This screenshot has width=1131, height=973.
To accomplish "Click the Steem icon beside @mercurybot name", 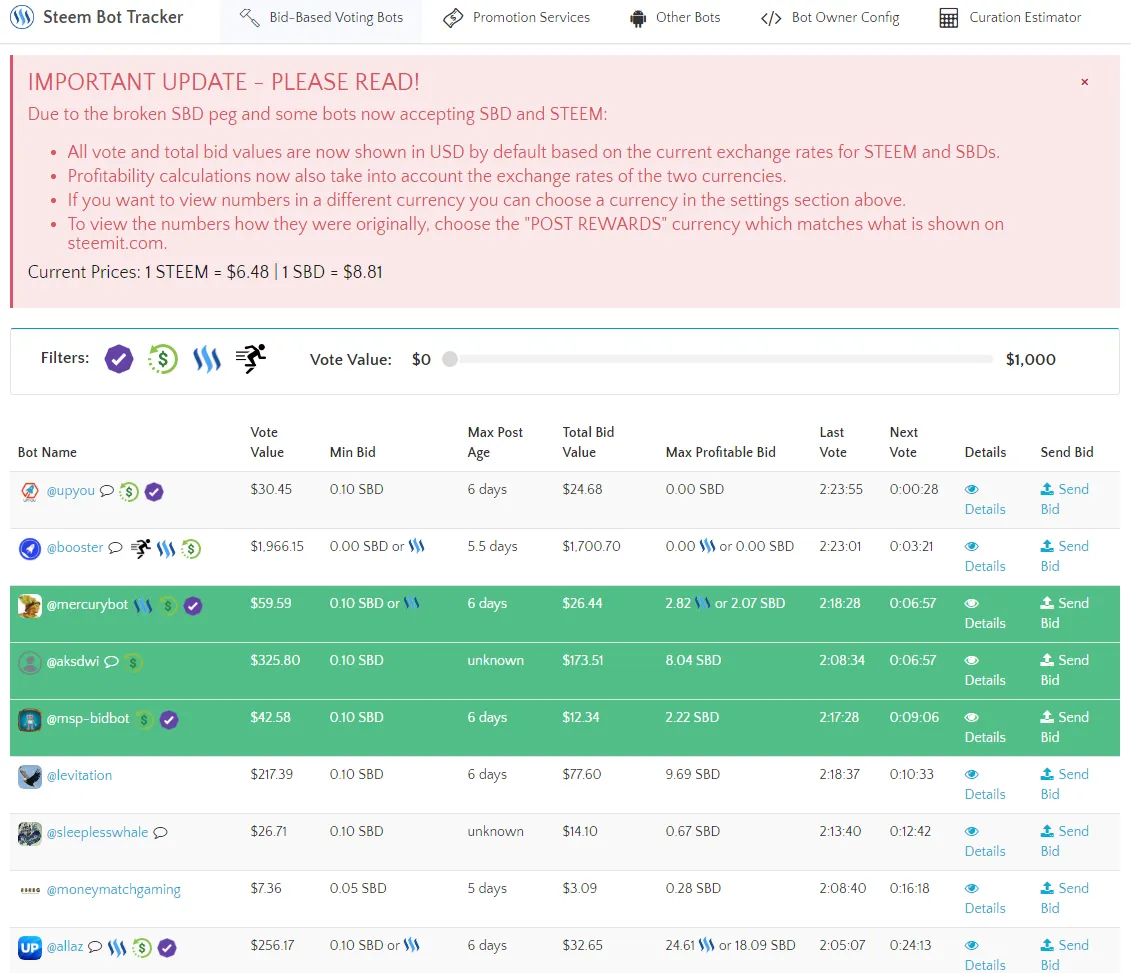I will coord(143,606).
